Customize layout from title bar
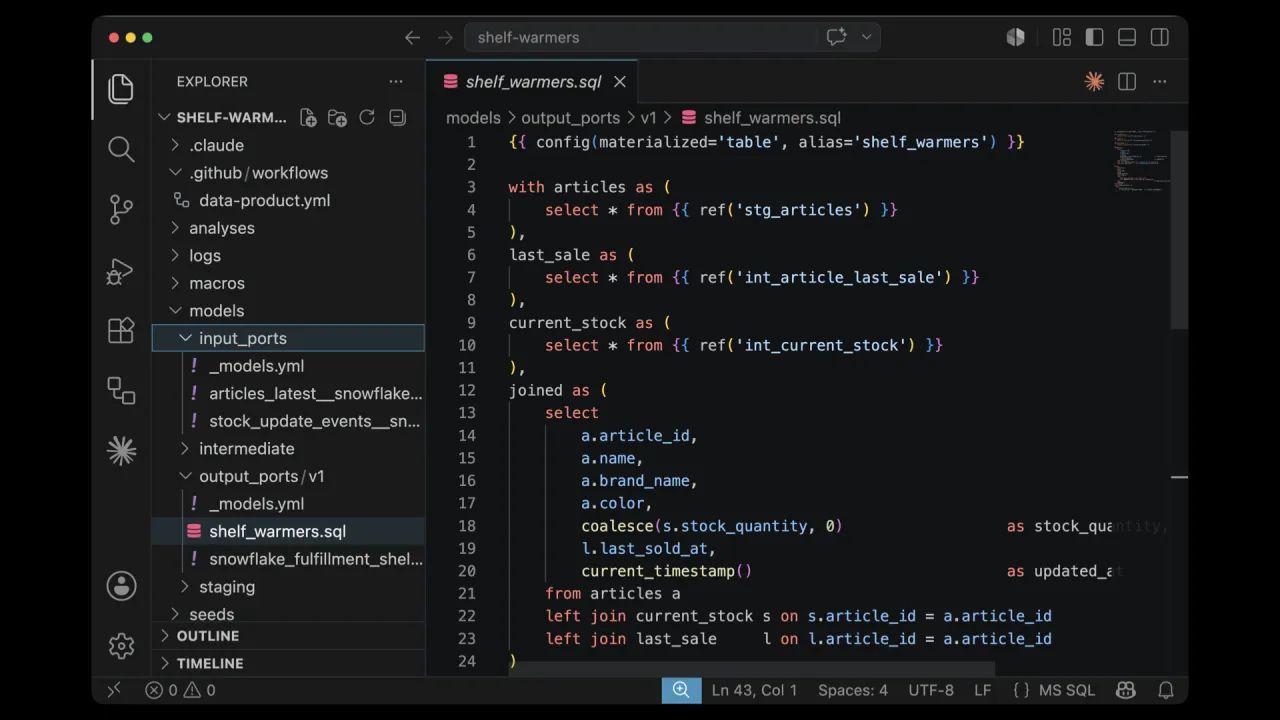Viewport: 1280px width, 720px height. (1062, 37)
